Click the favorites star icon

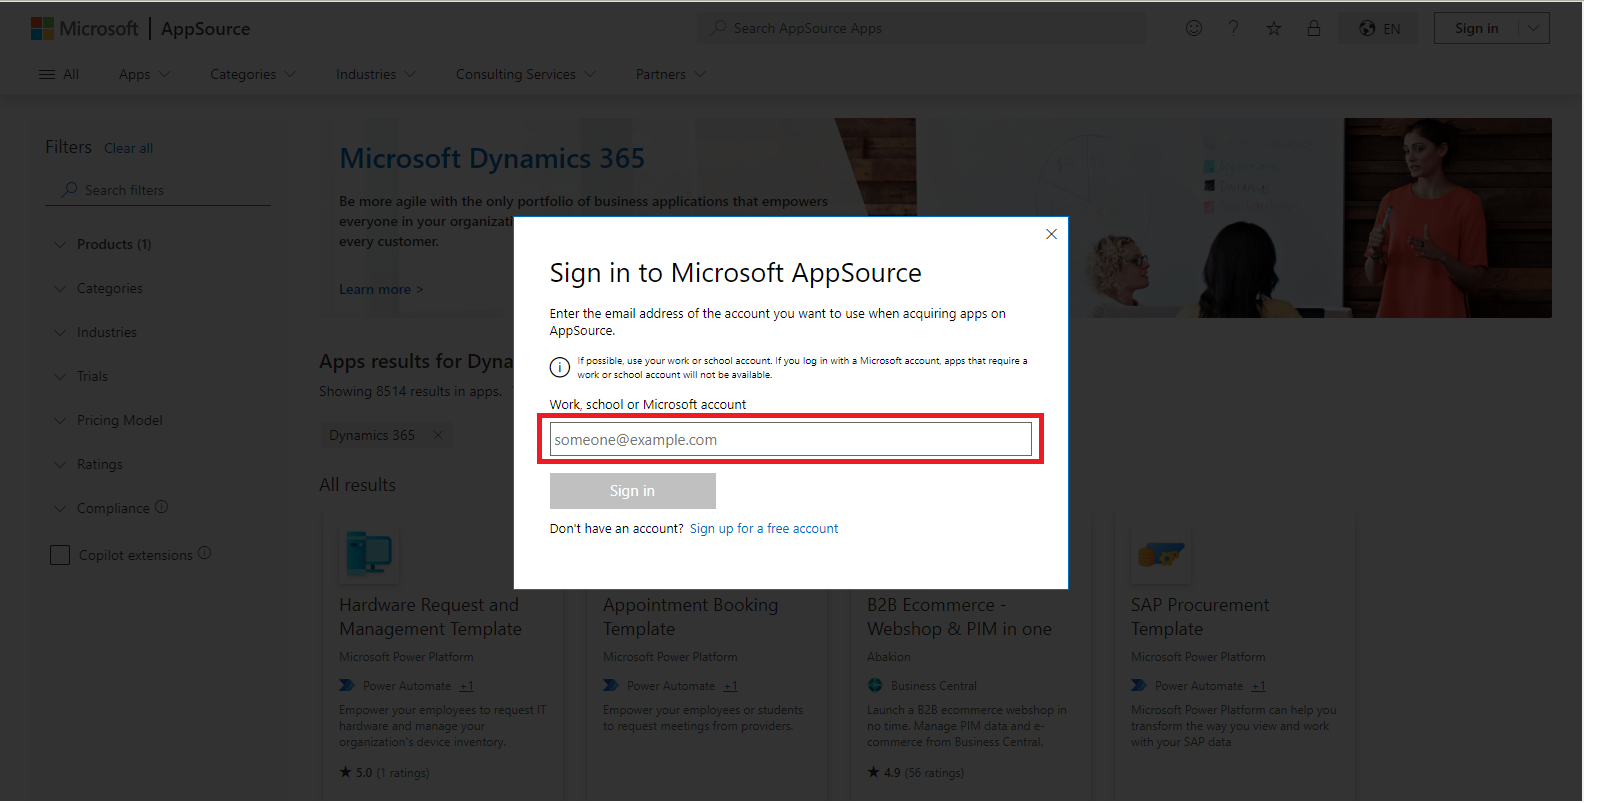point(1274,28)
